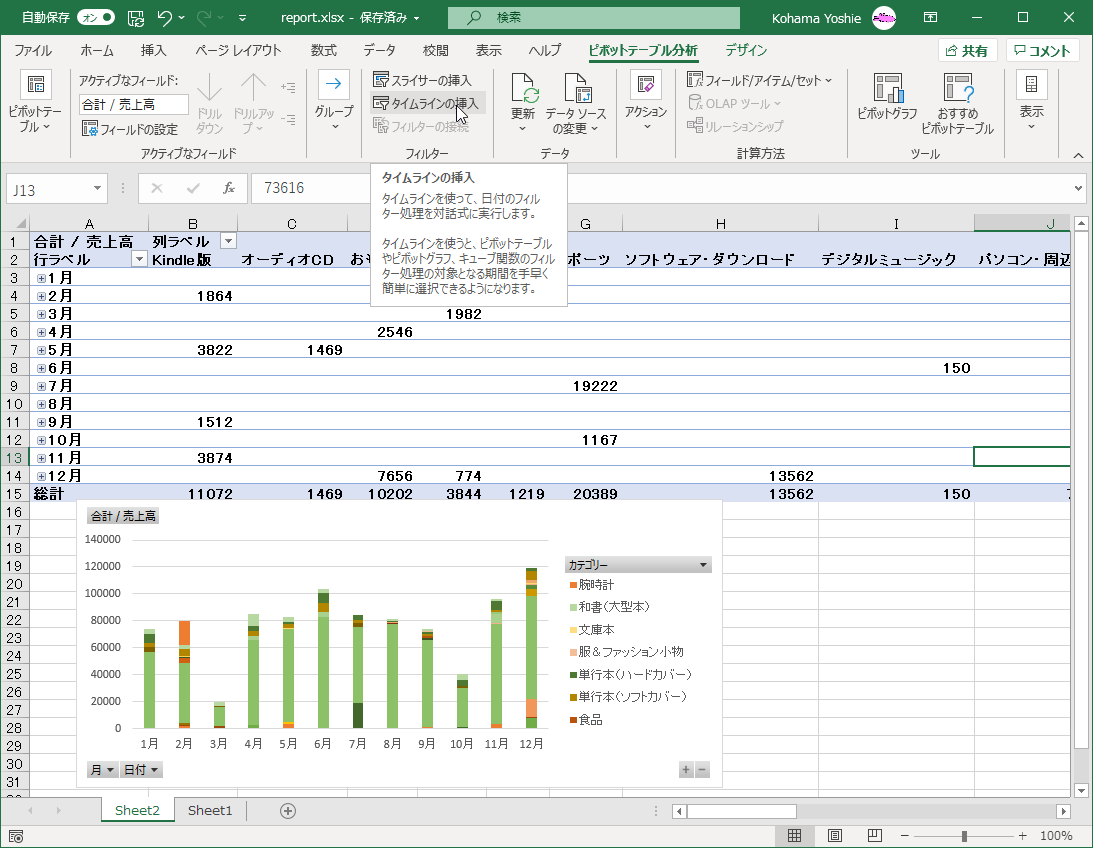Click Insert Timeline (タイムラインの挿入)
Screen dimensions: 1093x848
click(x=426, y=103)
